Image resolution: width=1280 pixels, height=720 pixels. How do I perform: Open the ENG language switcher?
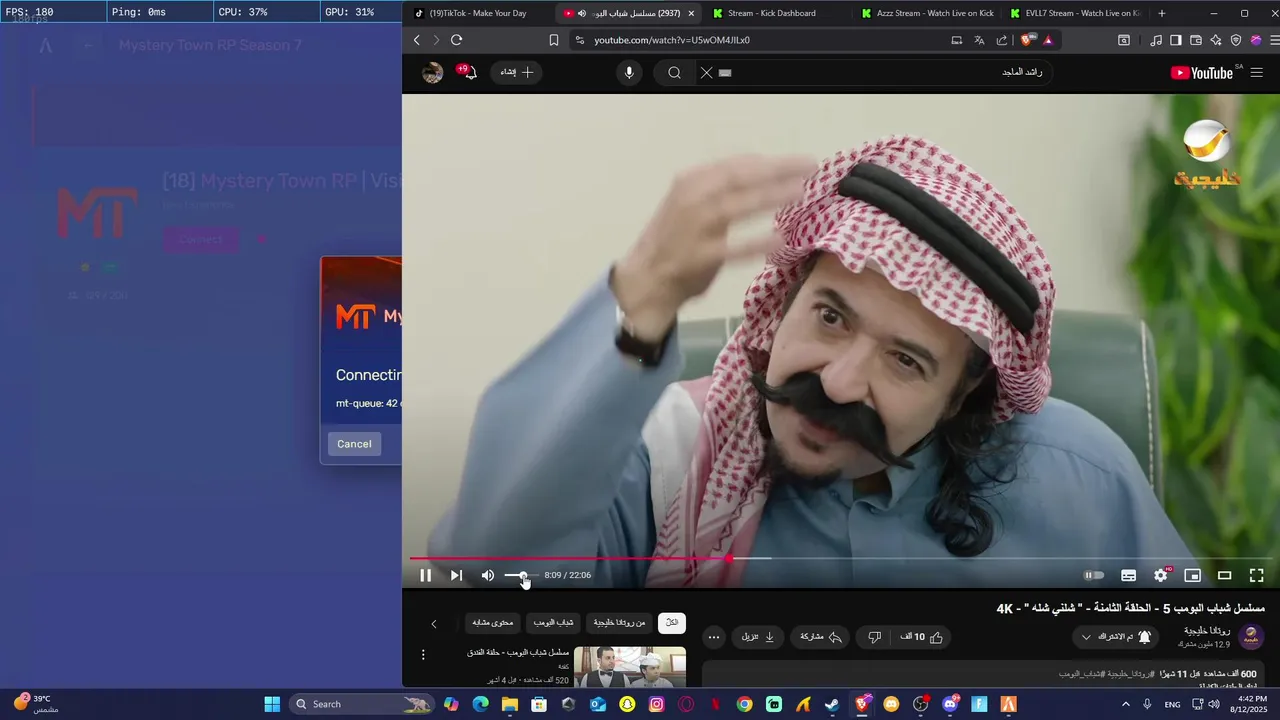point(1173,704)
